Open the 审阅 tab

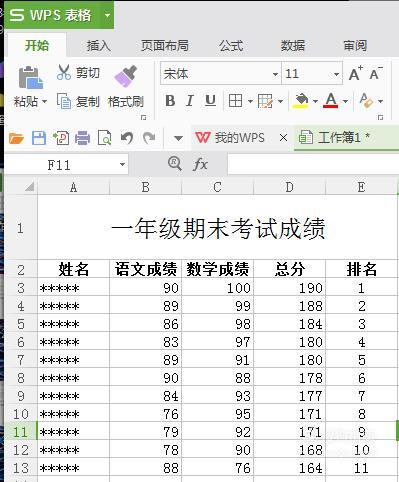[x=355, y=45]
